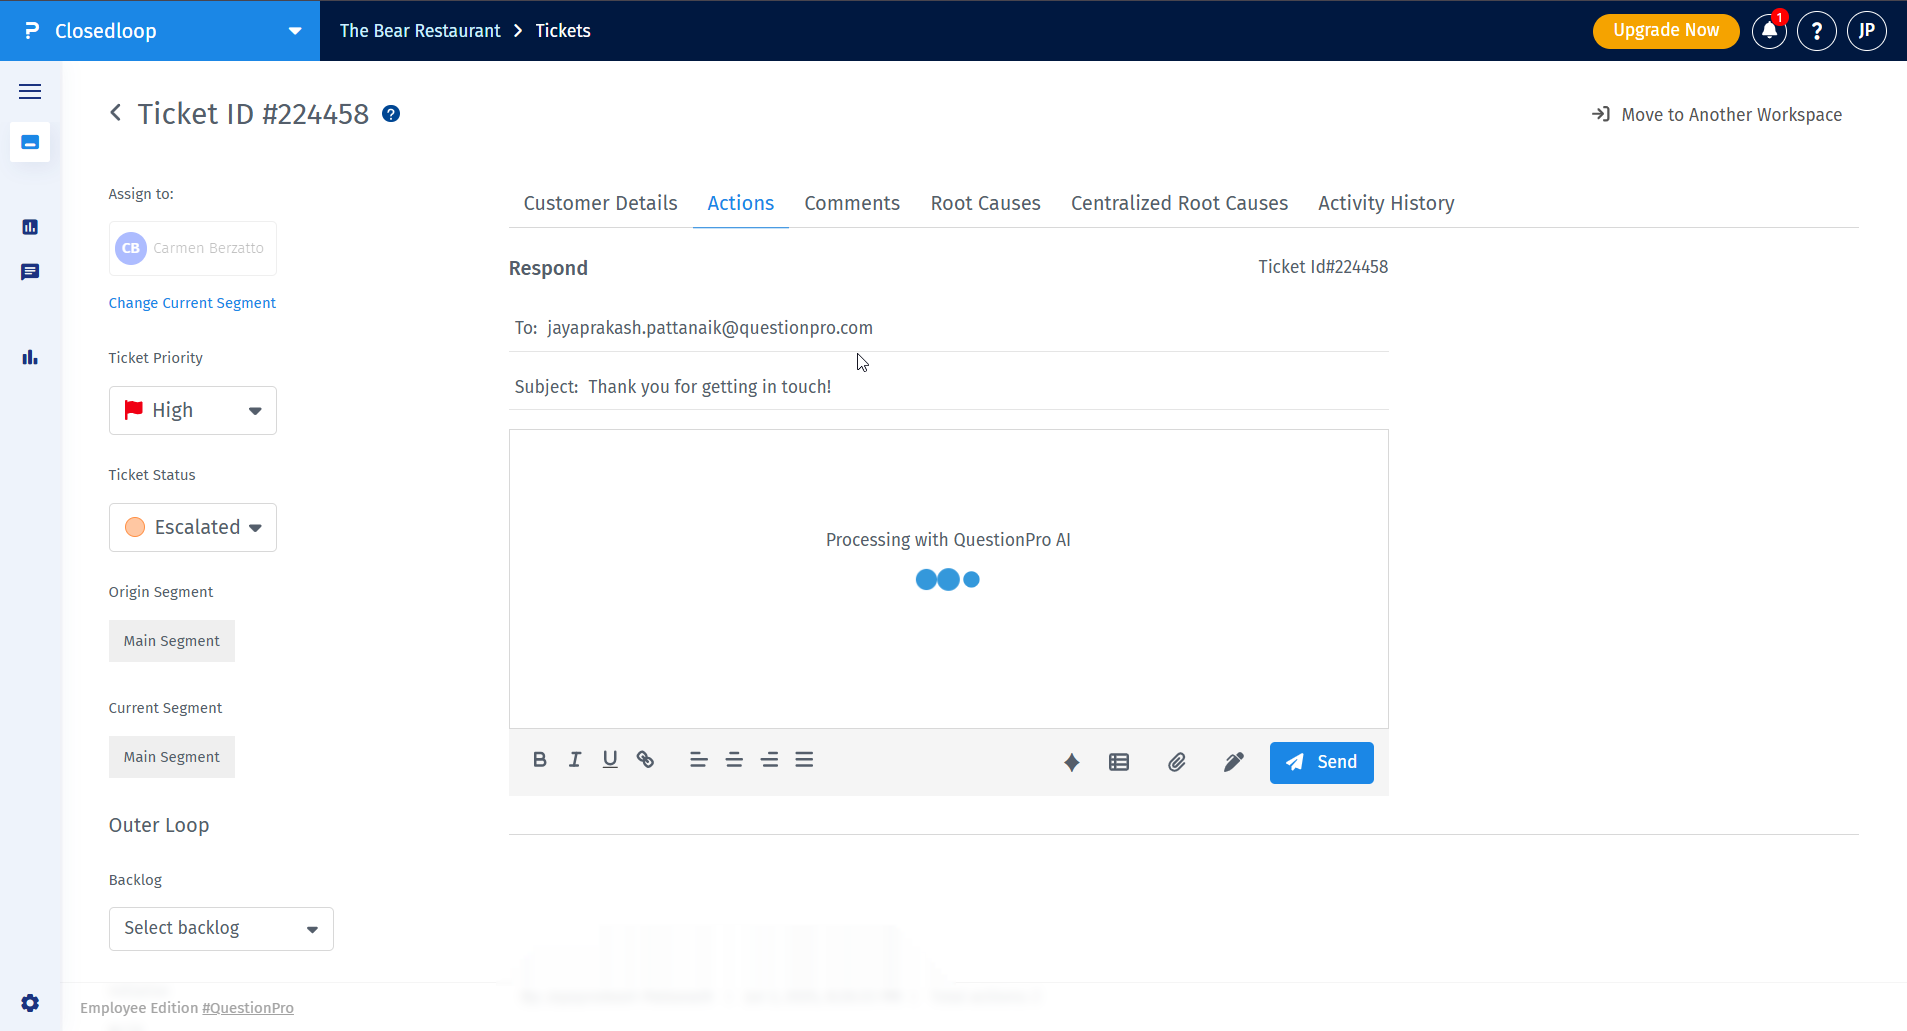Toggle center text alignment
This screenshot has width=1907, height=1031.
(x=733, y=760)
